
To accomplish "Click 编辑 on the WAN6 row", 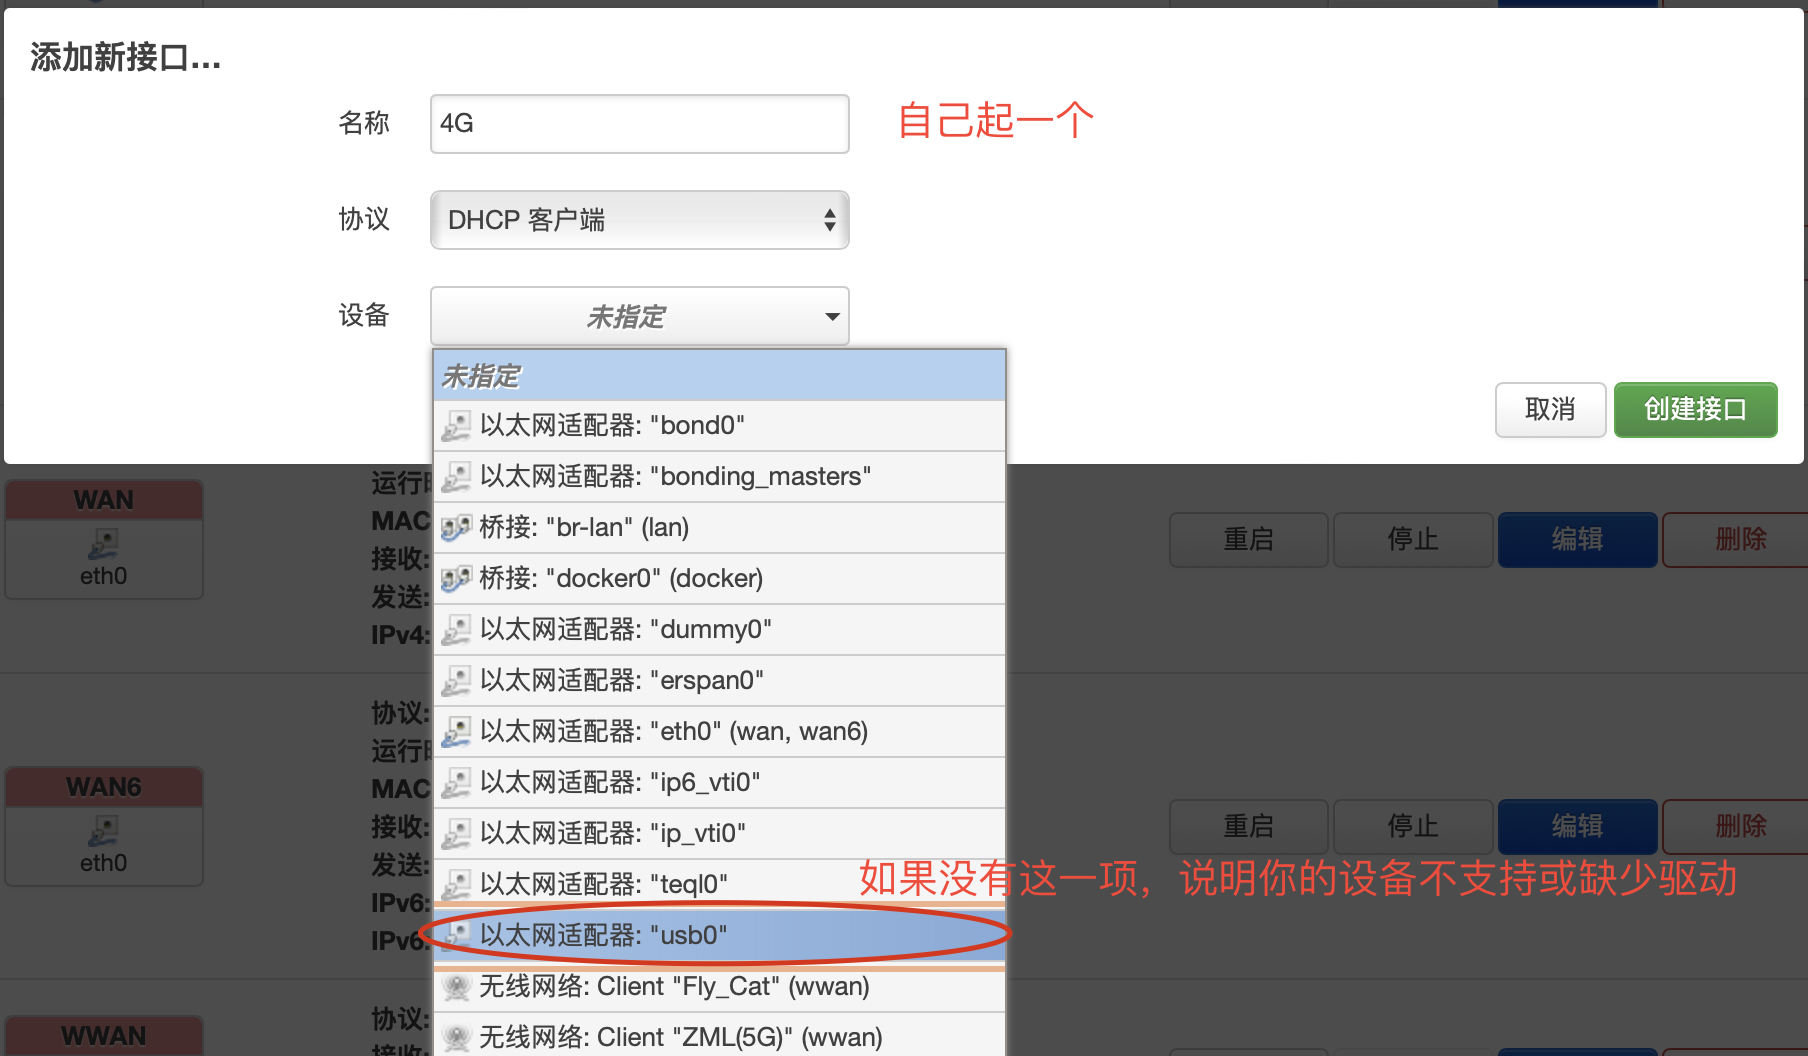I will [x=1576, y=827].
